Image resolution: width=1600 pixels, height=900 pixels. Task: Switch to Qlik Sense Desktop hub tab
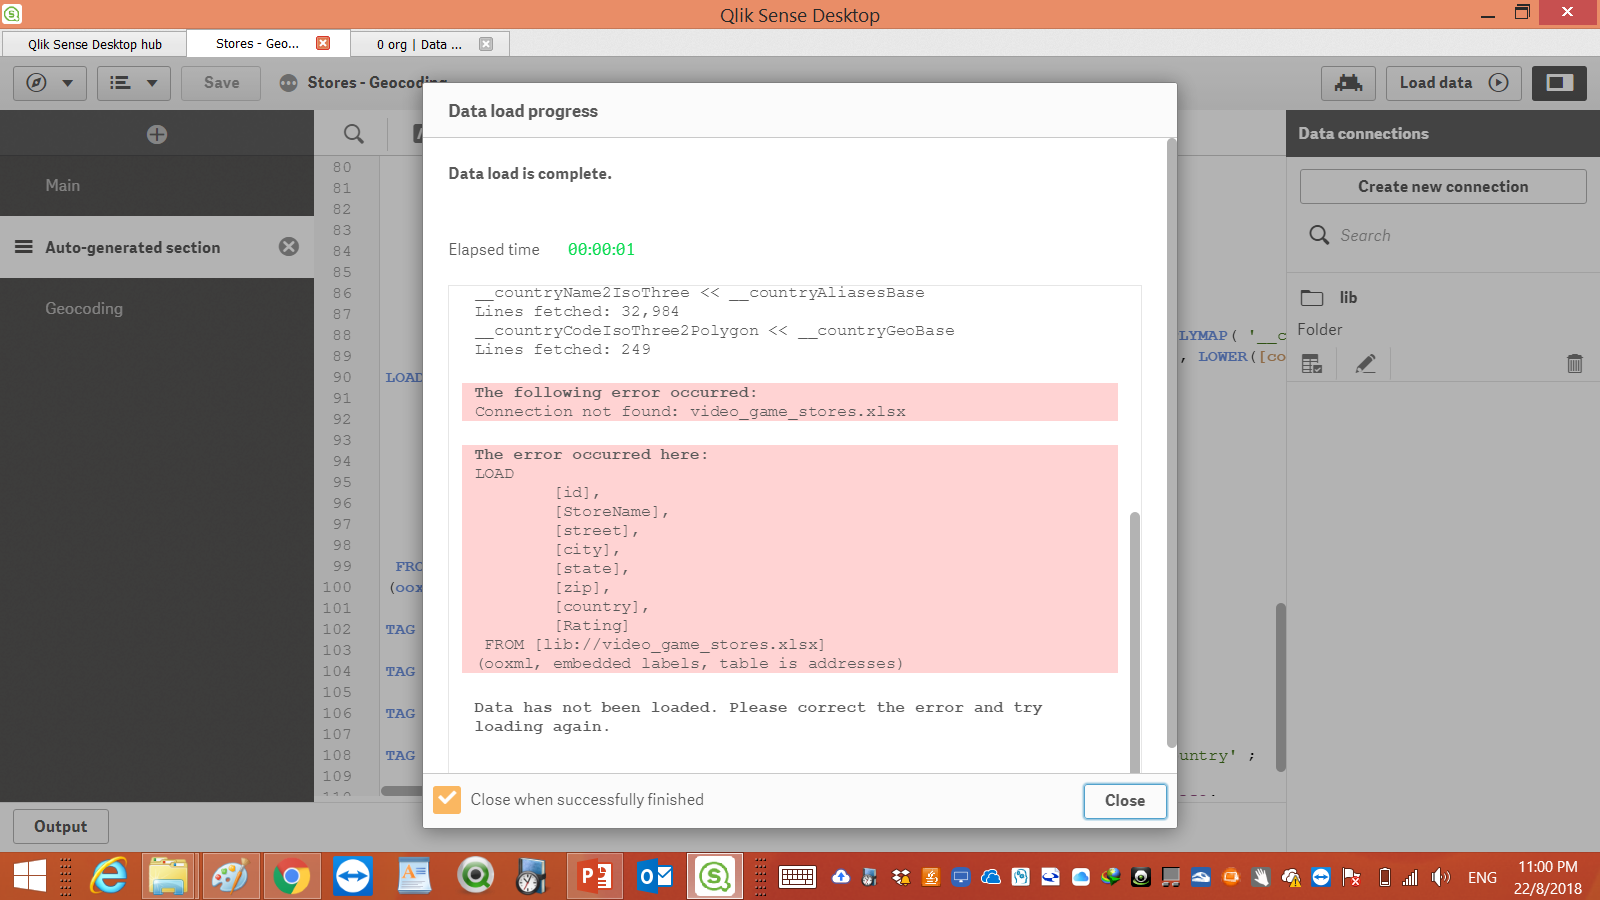(94, 44)
